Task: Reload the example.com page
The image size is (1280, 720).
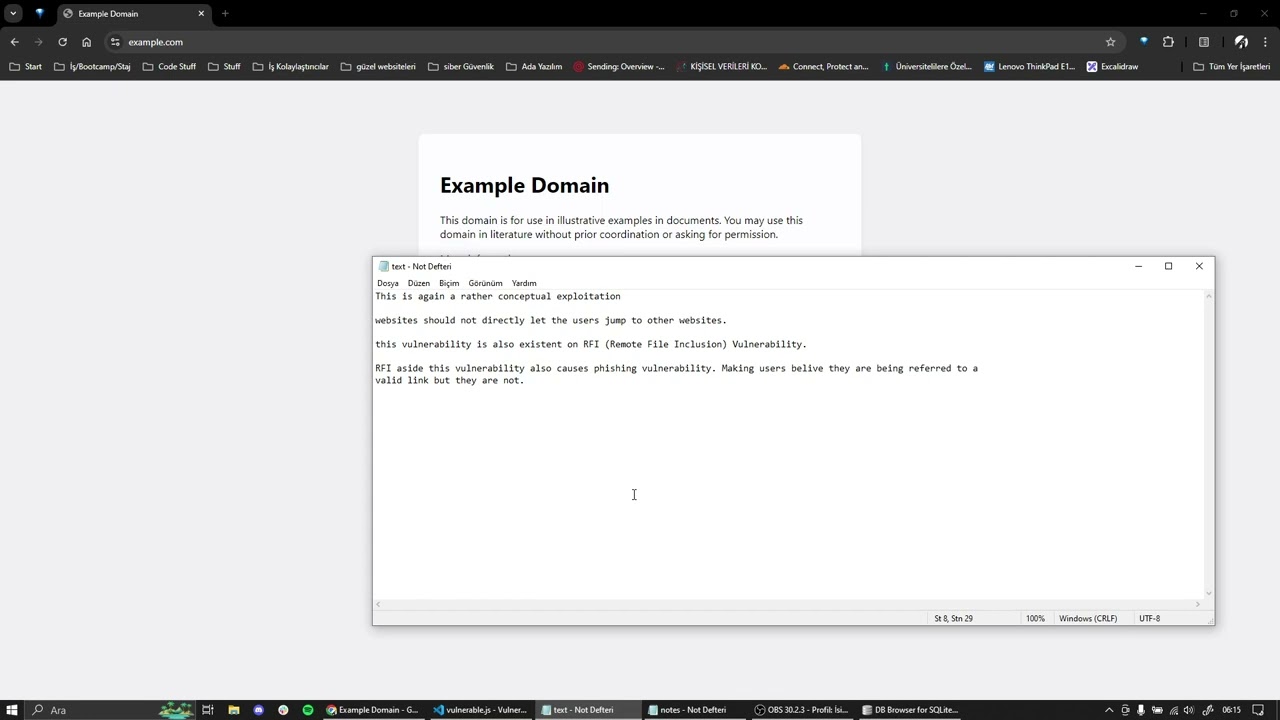Action: point(62,42)
